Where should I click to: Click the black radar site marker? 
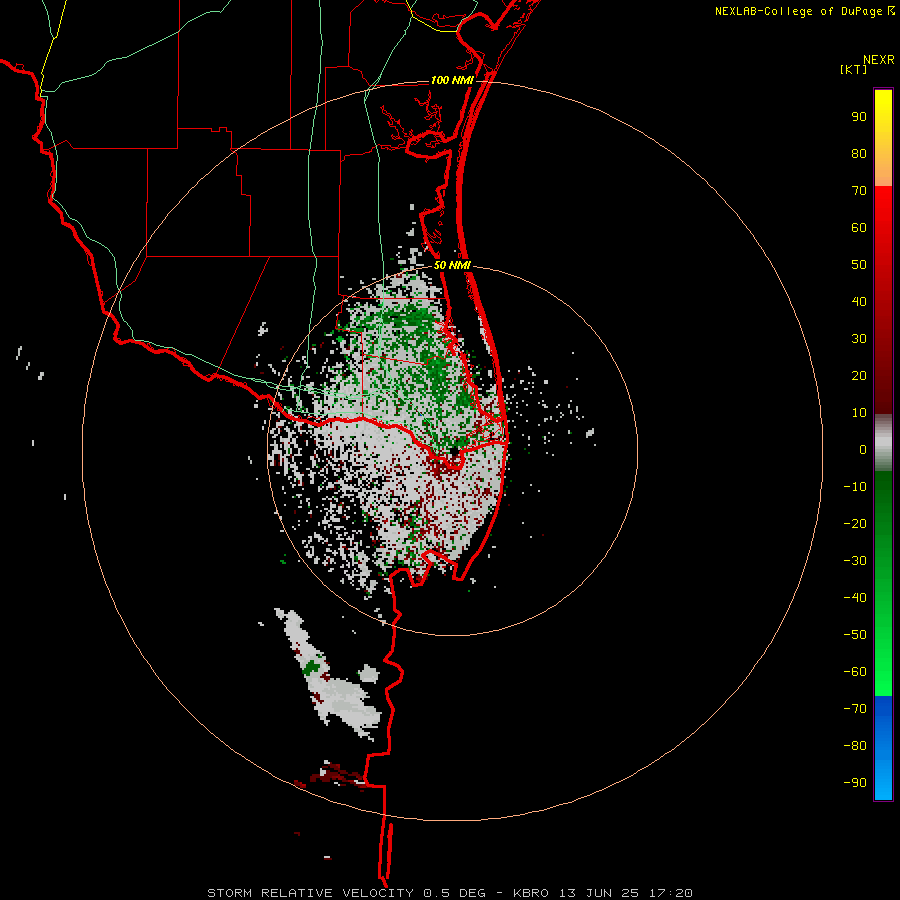click(454, 452)
